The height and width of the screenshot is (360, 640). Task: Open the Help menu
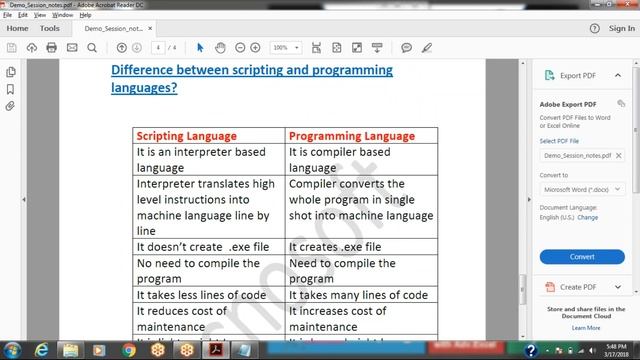click(x=85, y=15)
